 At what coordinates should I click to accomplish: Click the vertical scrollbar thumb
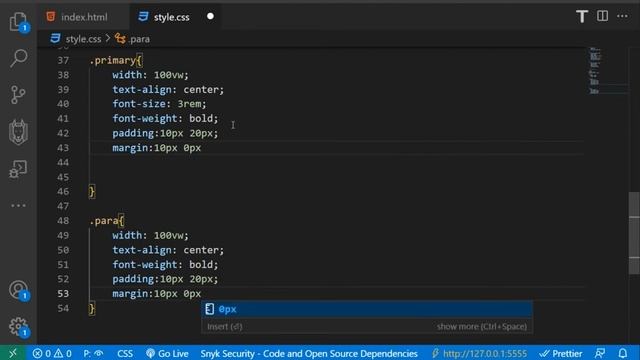[634, 233]
